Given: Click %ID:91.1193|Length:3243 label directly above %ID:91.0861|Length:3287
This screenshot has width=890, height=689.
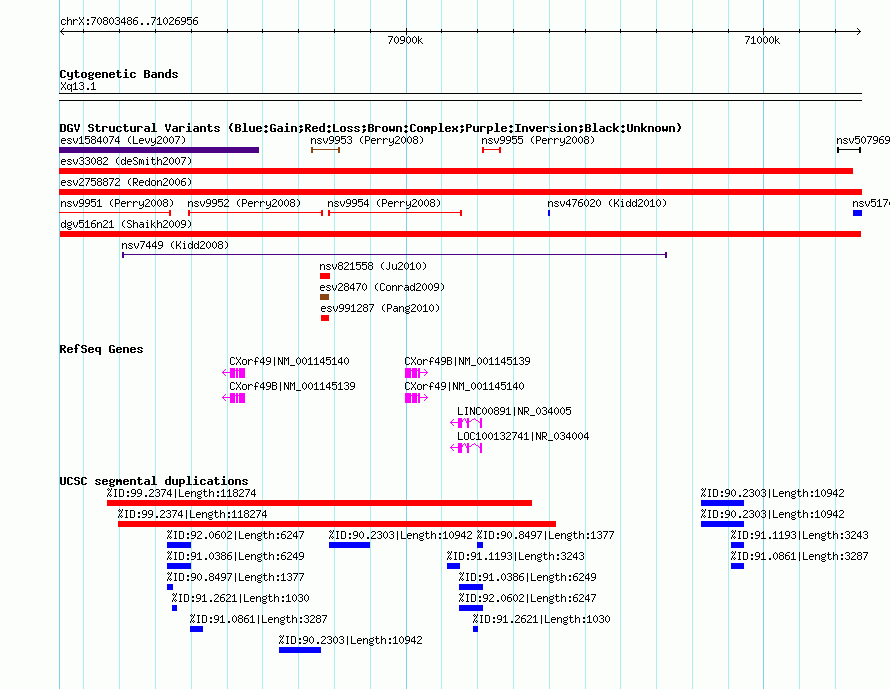Looking at the screenshot, I should pyautogui.click(x=799, y=535).
